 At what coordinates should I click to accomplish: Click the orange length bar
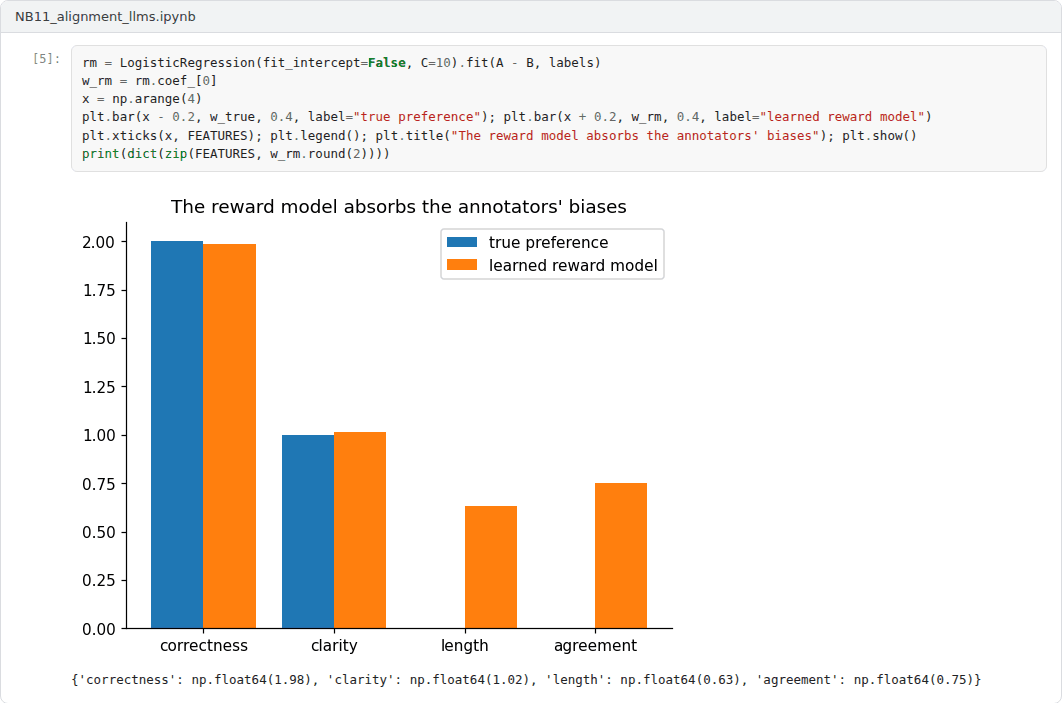coord(491,568)
